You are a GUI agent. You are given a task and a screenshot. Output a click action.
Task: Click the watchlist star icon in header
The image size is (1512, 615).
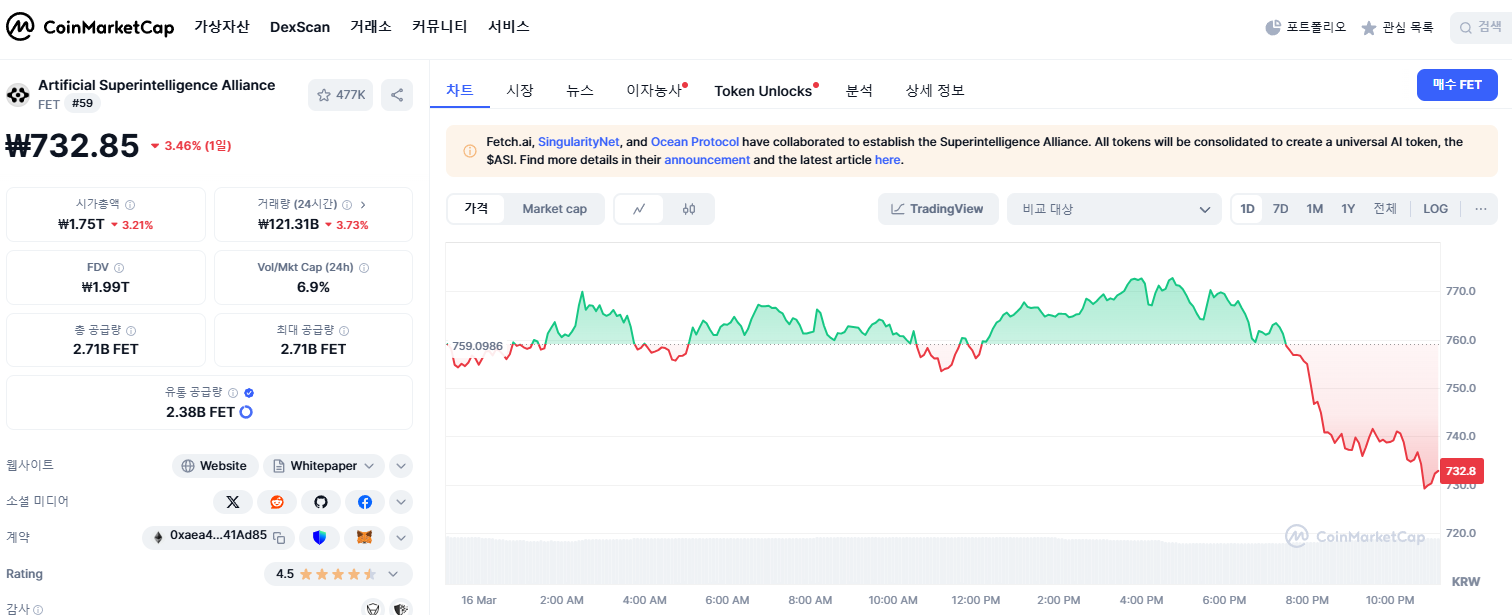click(1369, 27)
